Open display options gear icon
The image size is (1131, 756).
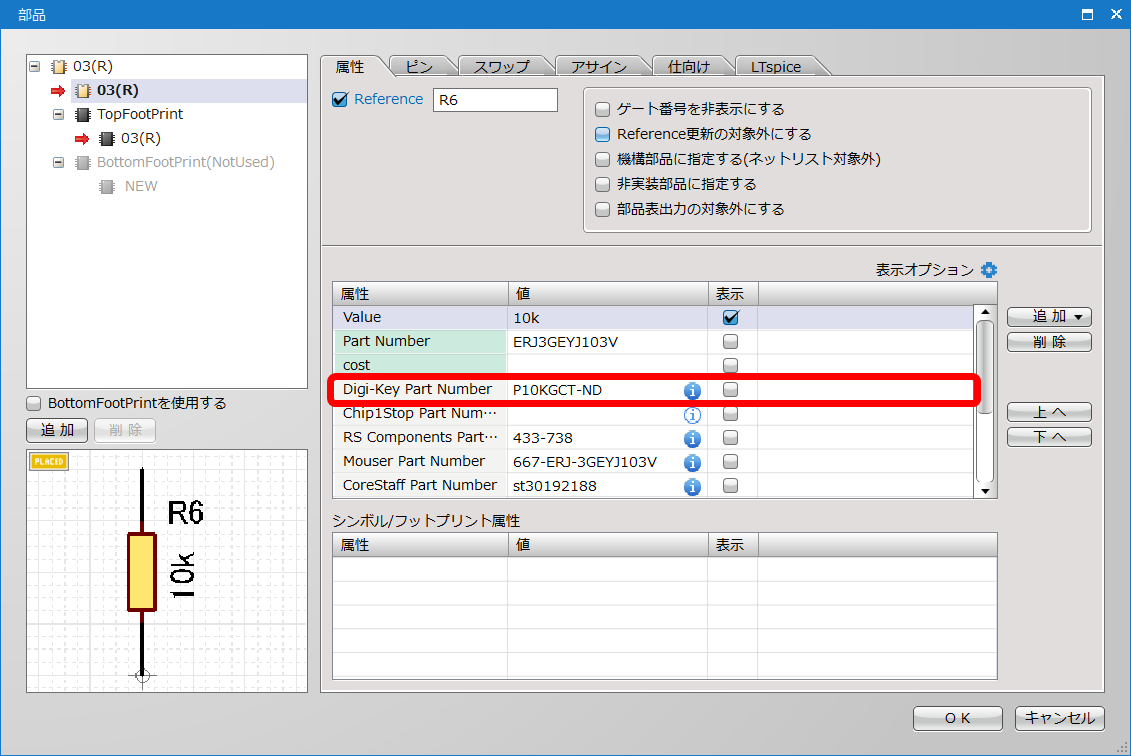click(x=989, y=270)
